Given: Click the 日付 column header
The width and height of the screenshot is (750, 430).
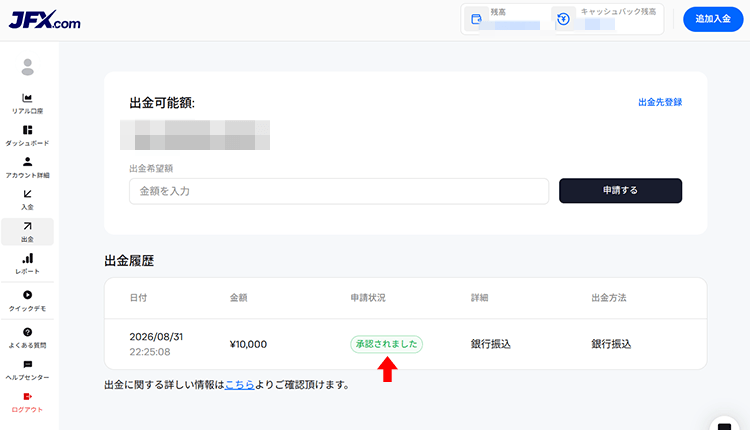Looking at the screenshot, I should tap(138, 298).
